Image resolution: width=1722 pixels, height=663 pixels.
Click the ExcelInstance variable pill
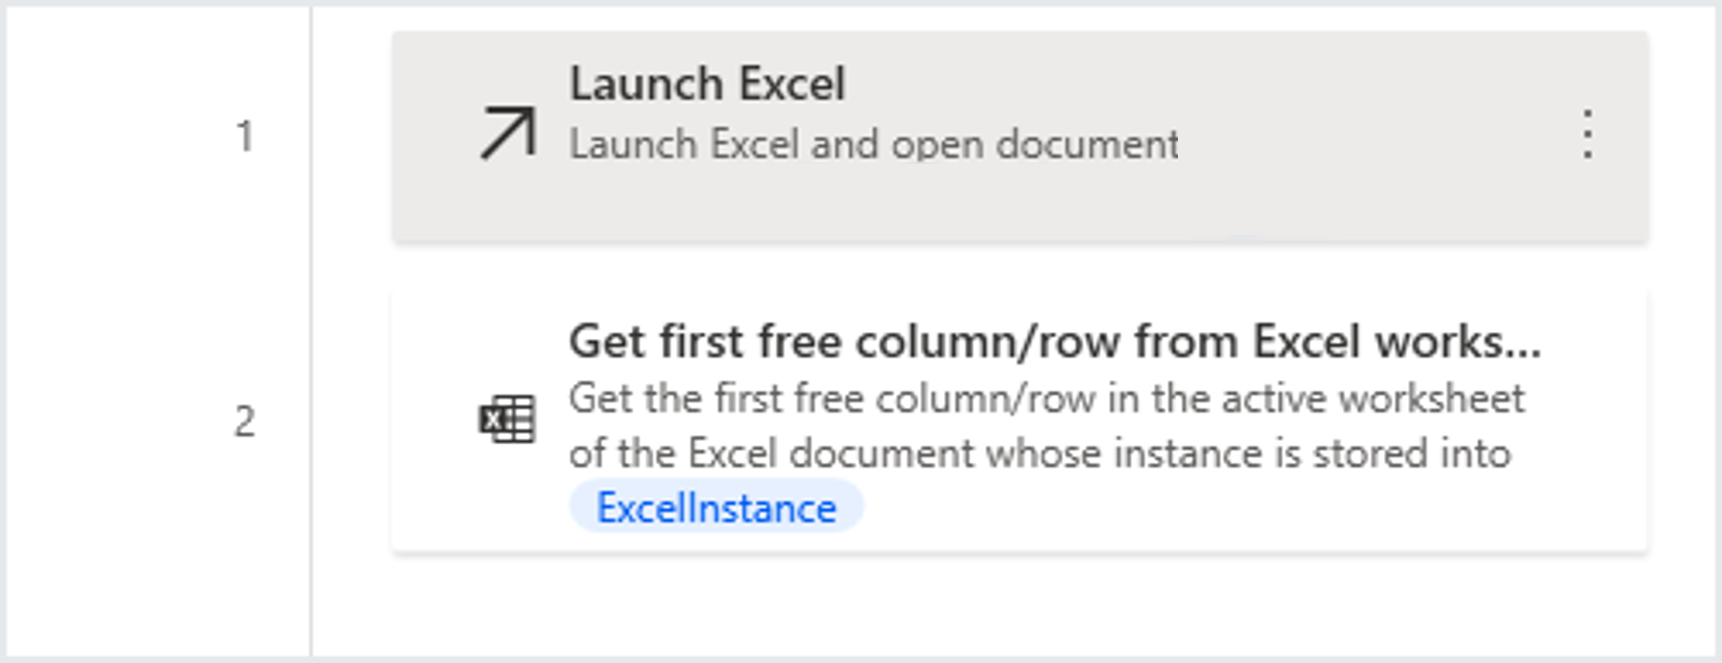point(716,506)
